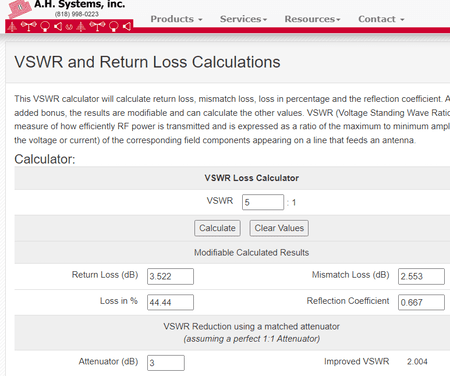The image size is (450, 376).
Task: Click the VSWR Reduction using a matched attenuator text
Action: (252, 326)
